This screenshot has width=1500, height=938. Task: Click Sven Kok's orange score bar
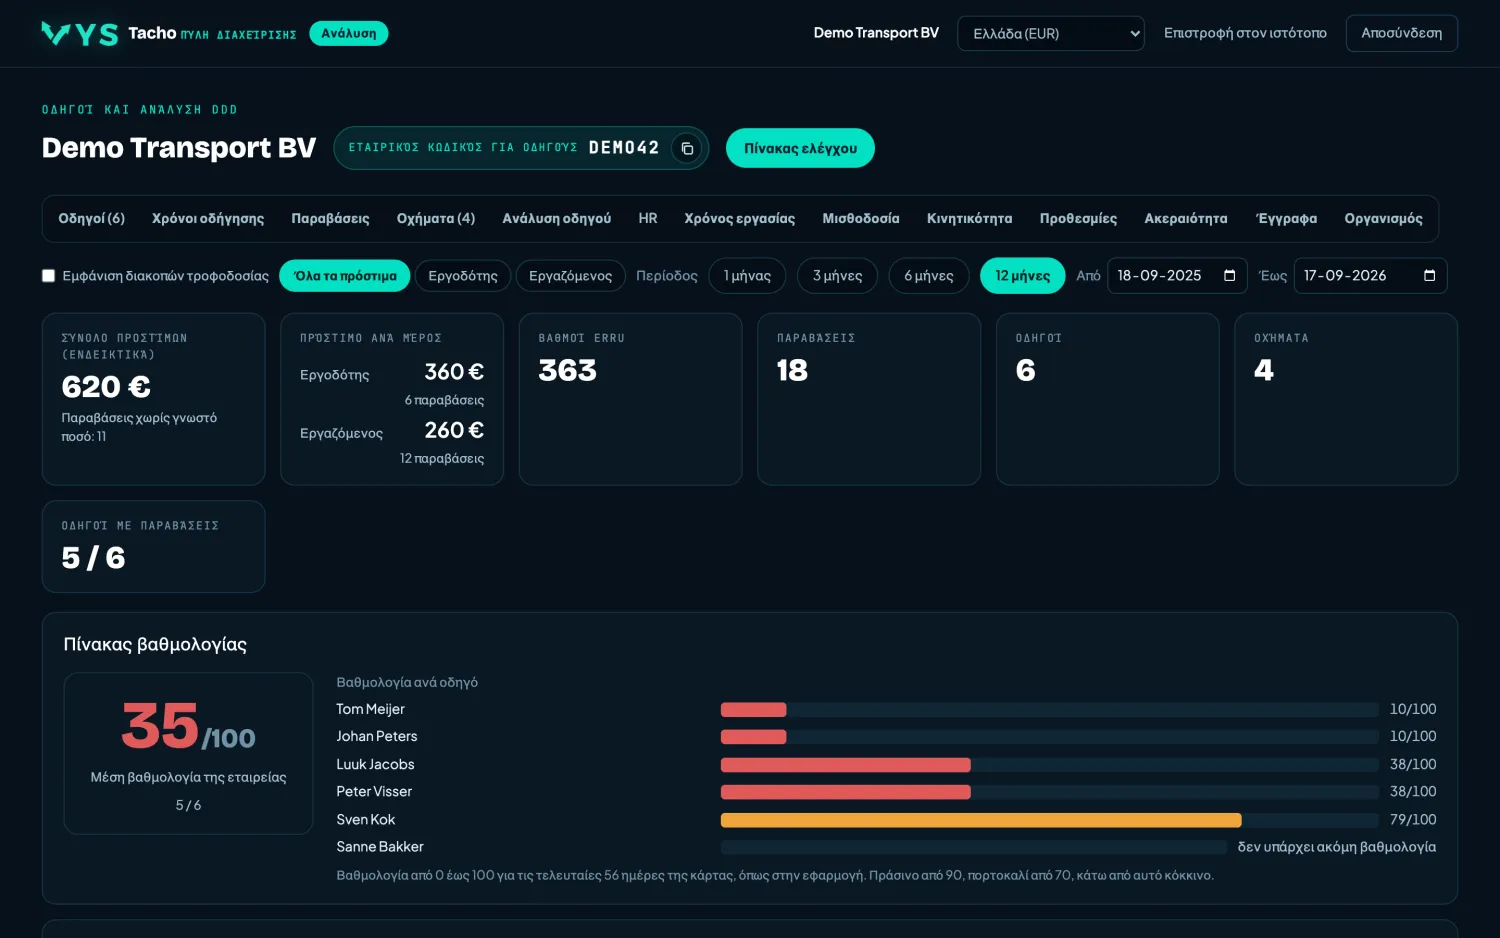(981, 820)
